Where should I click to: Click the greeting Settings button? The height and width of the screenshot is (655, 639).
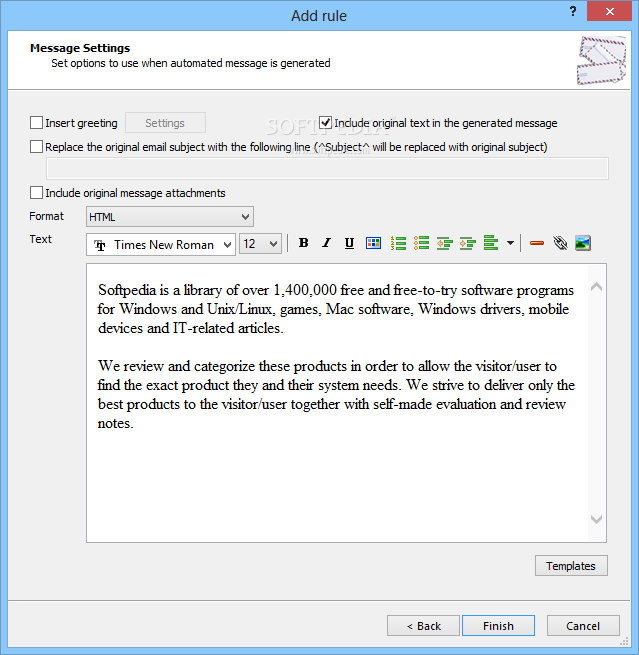point(165,123)
